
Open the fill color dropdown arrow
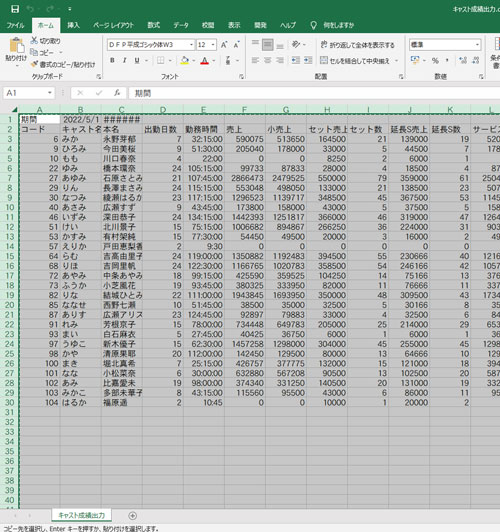[194, 61]
